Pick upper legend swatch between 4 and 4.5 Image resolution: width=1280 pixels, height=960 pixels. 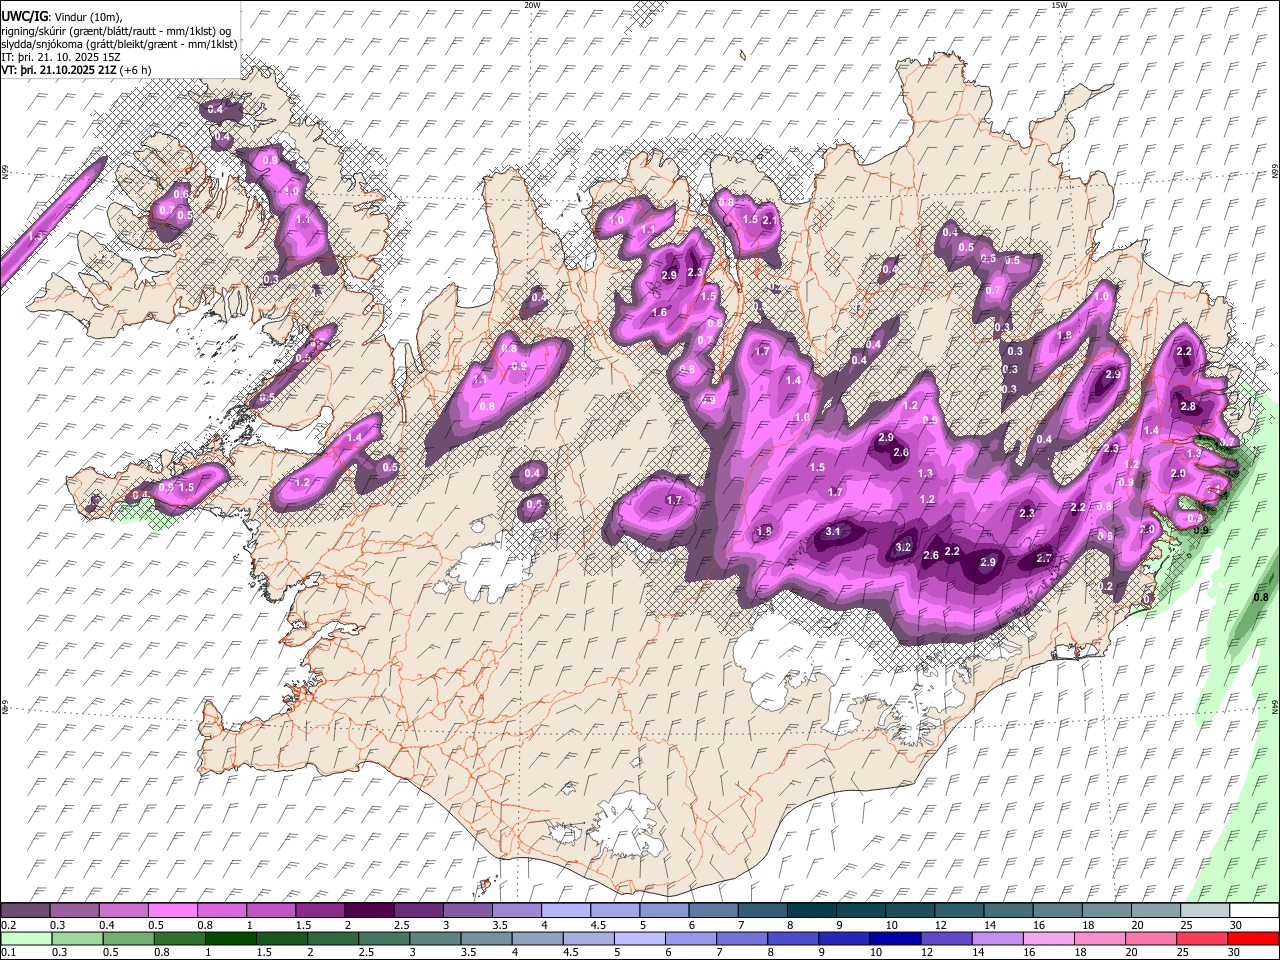(565, 911)
